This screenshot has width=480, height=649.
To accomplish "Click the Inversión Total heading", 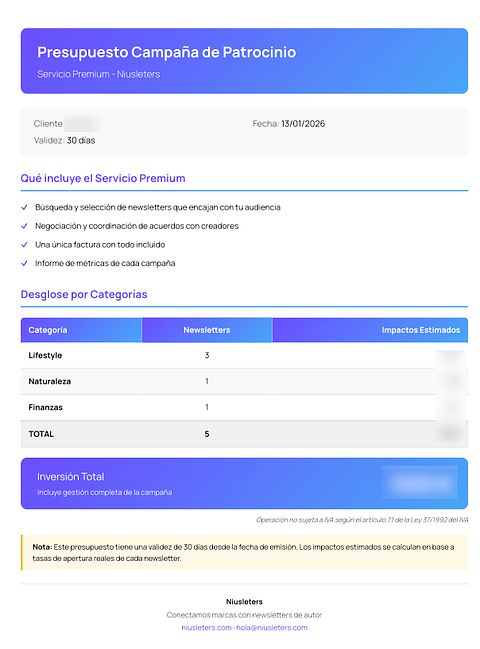I will point(70,477).
